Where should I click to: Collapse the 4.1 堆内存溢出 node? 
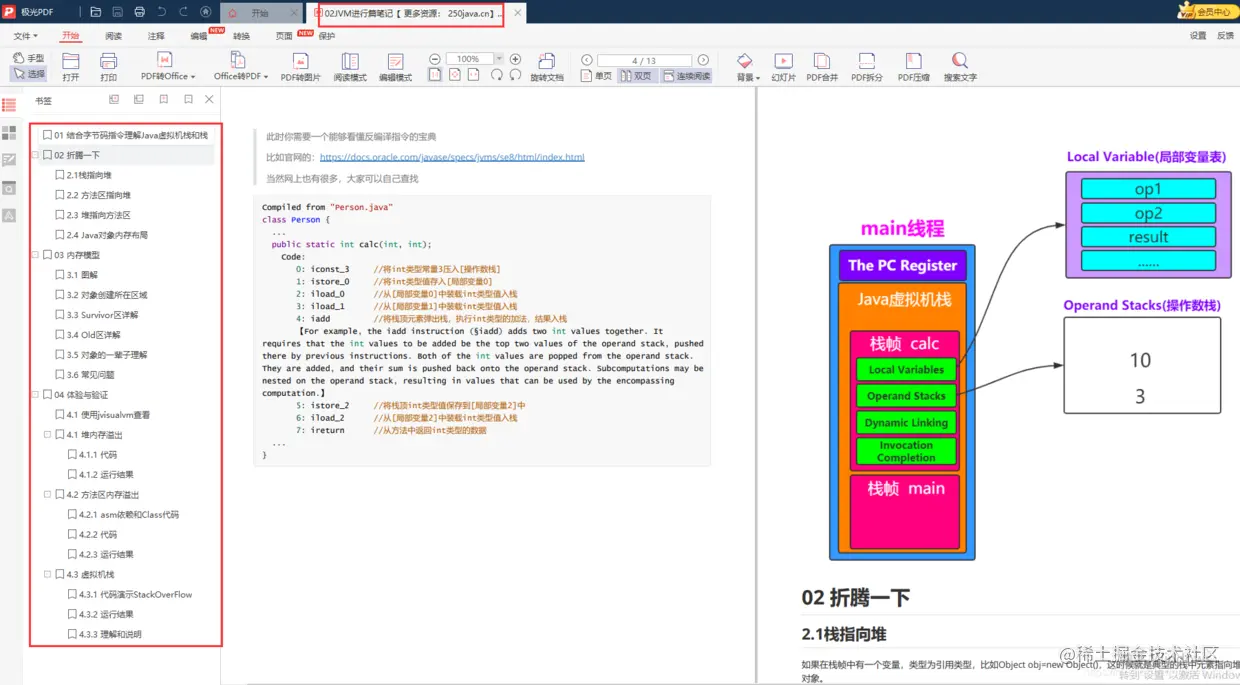click(x=47, y=435)
